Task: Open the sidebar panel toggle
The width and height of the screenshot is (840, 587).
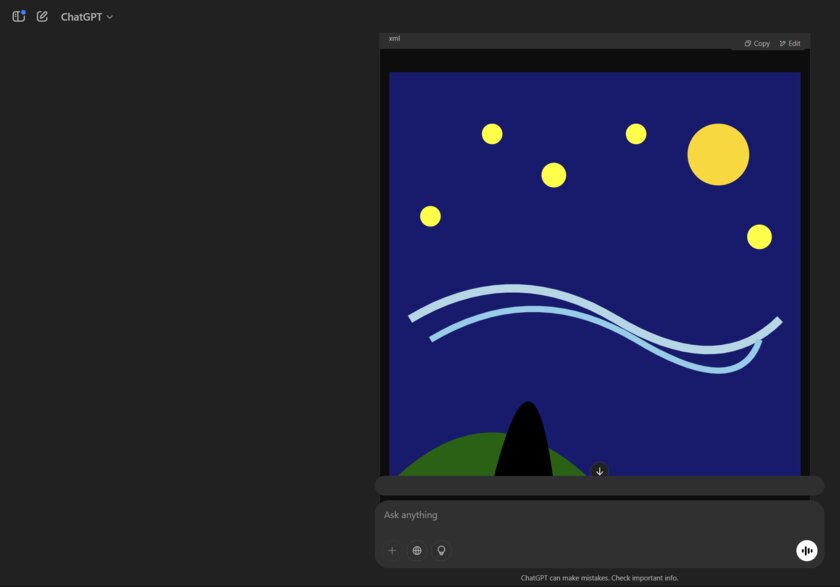Action: [x=18, y=17]
